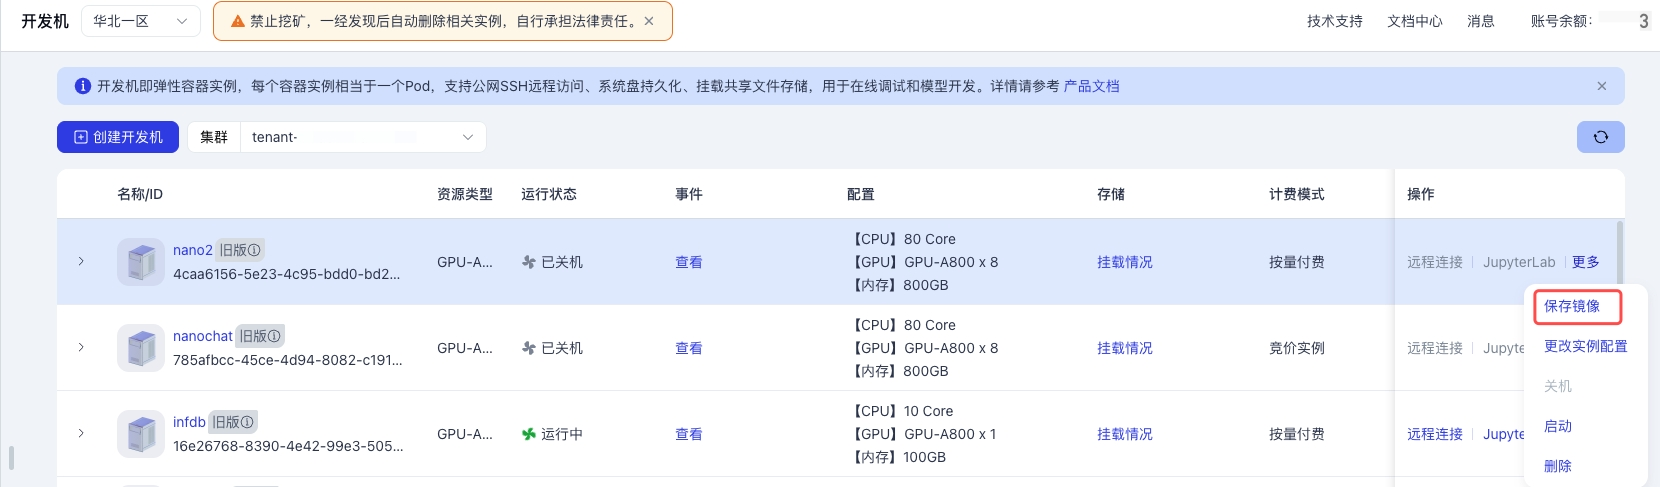
Task: Select 保存镜像 from the more menu
Action: pos(1572,306)
